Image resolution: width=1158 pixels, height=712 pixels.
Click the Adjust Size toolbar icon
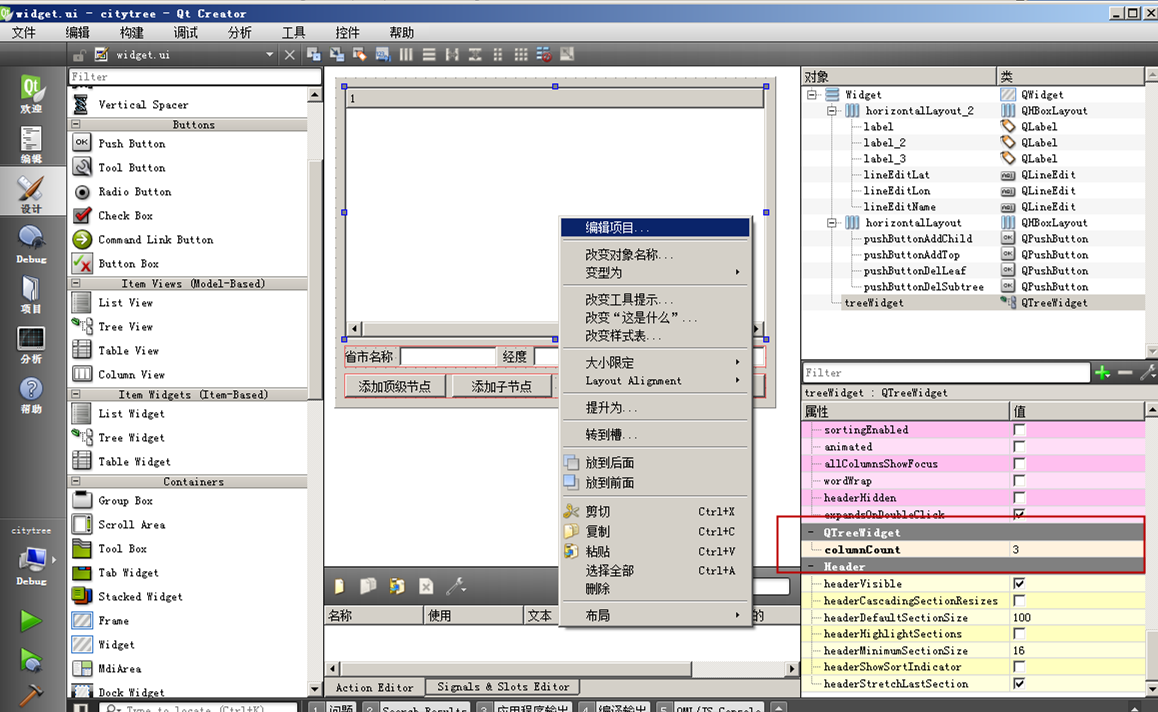(566, 54)
